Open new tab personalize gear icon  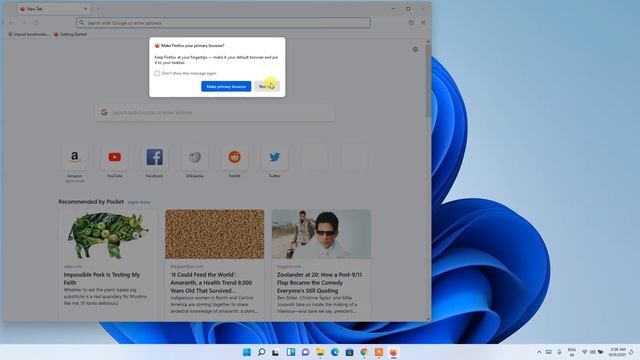[x=415, y=49]
